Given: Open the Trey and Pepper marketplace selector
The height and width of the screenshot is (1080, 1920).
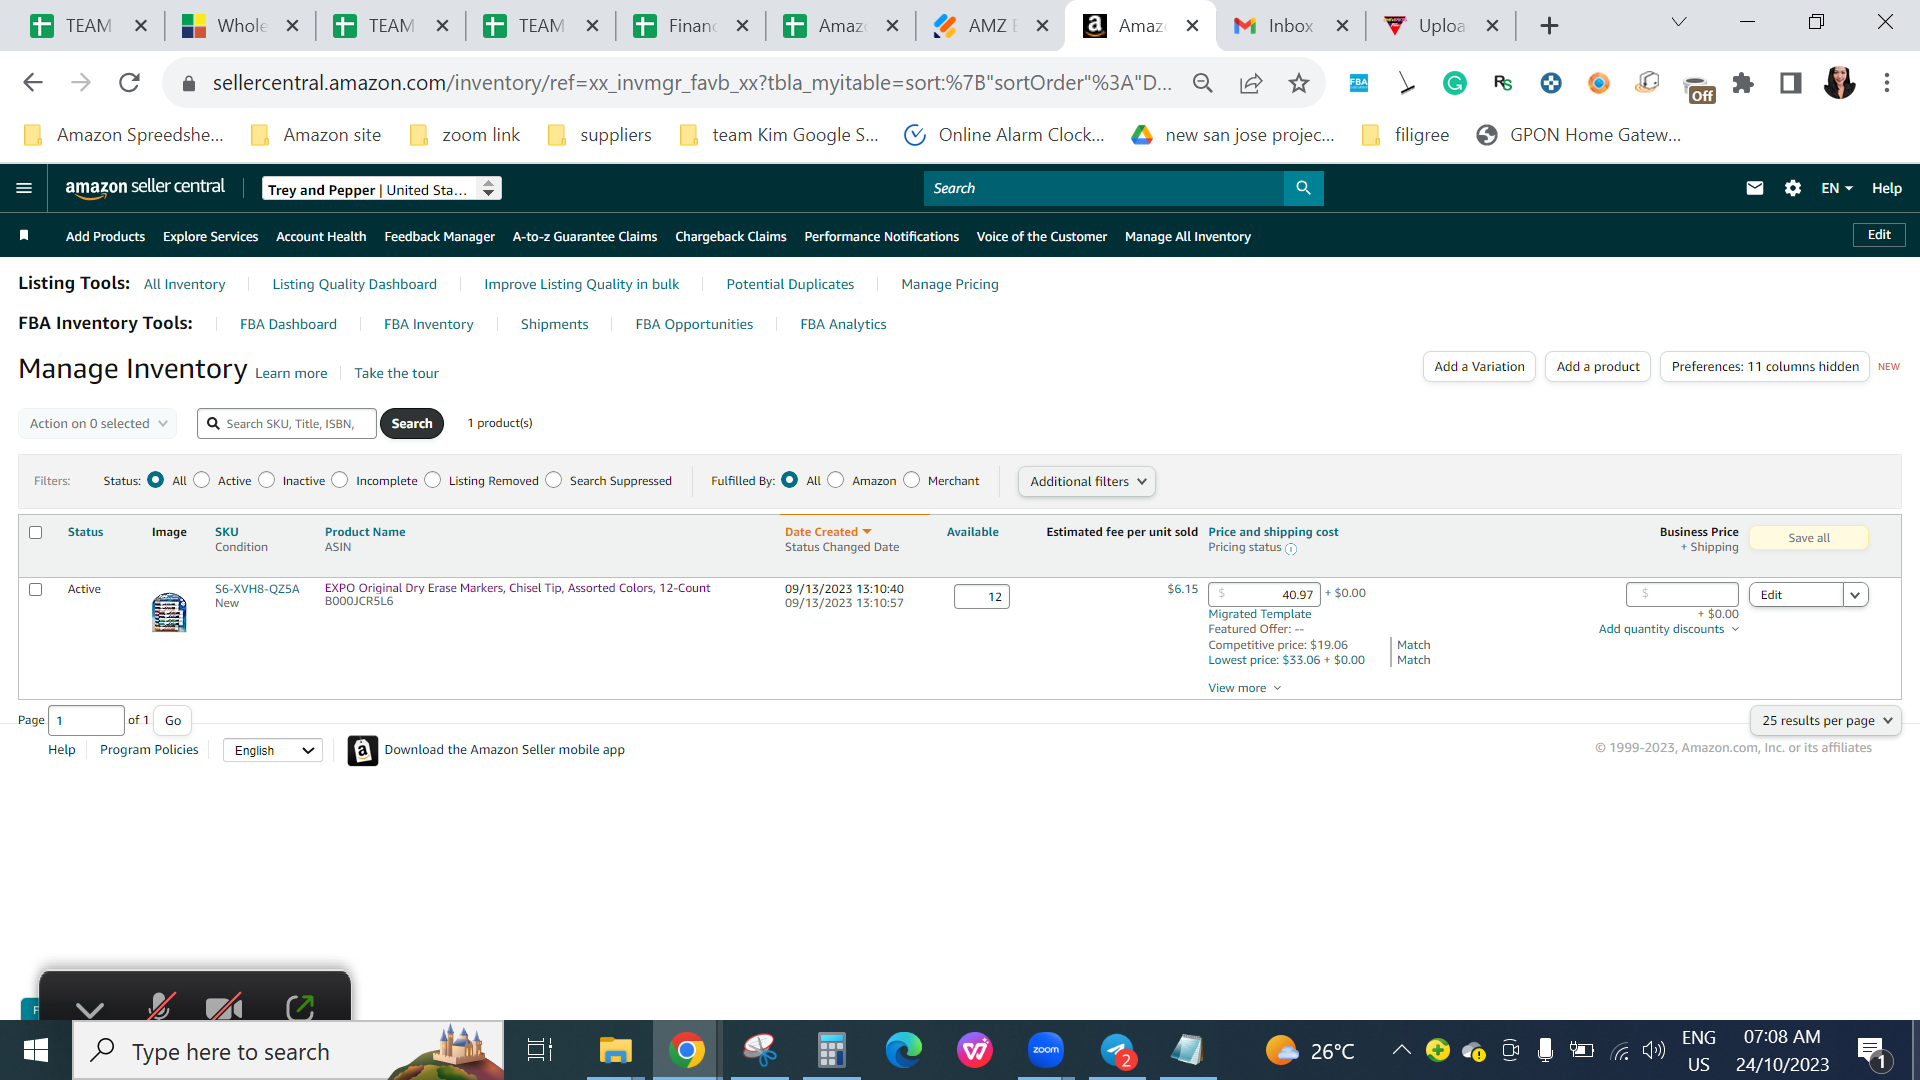Looking at the screenshot, I should point(382,189).
